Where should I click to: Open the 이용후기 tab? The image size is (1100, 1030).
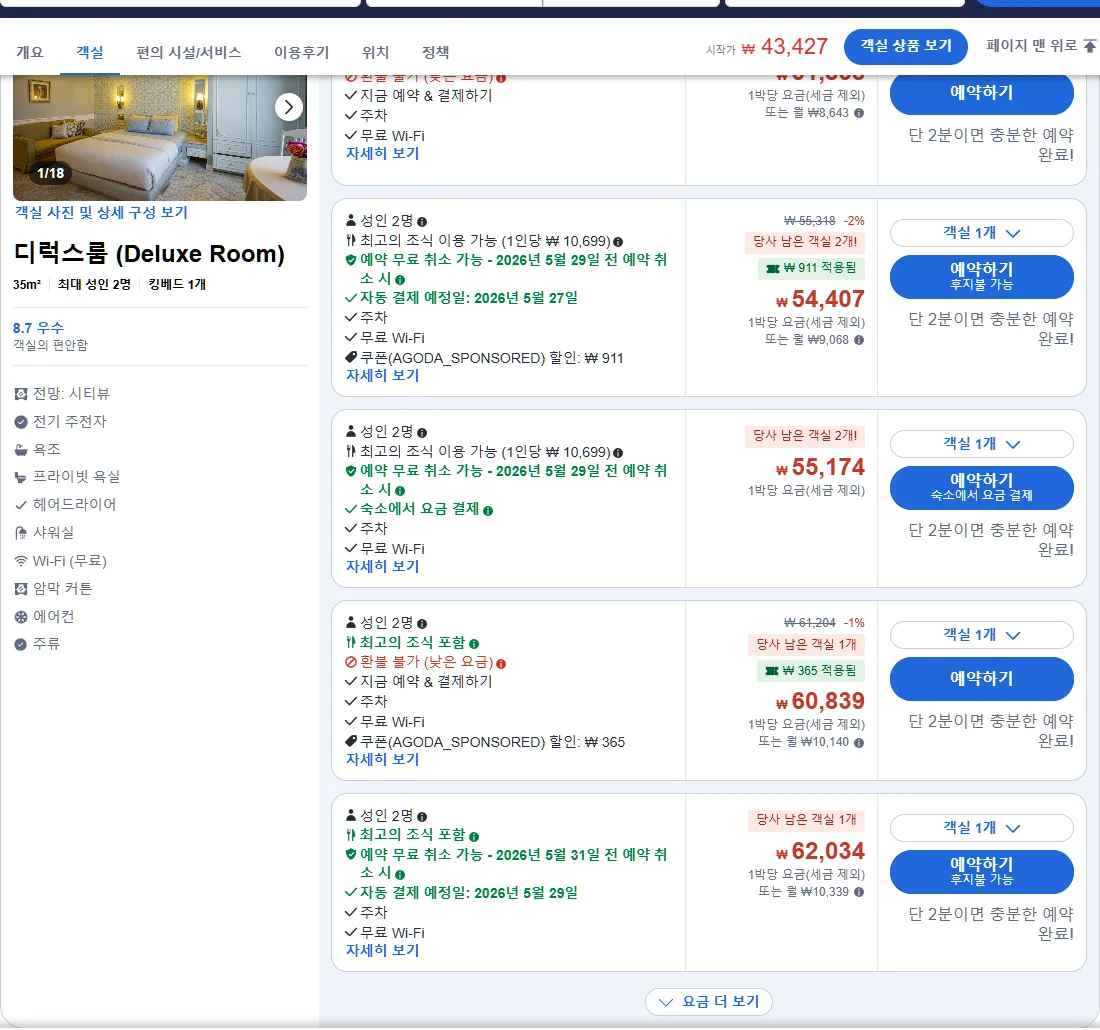302,52
